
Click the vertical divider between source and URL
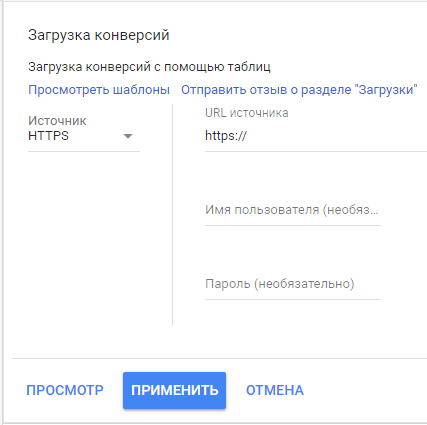coord(172,215)
